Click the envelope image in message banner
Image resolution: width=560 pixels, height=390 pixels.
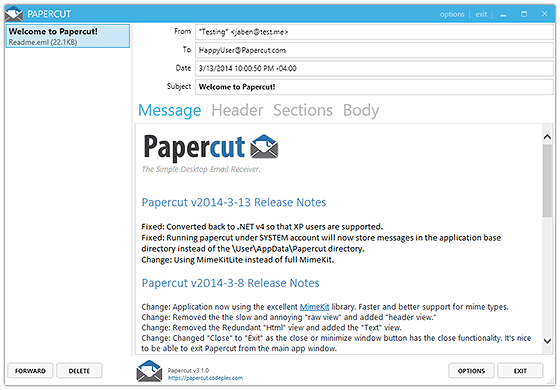(x=264, y=147)
